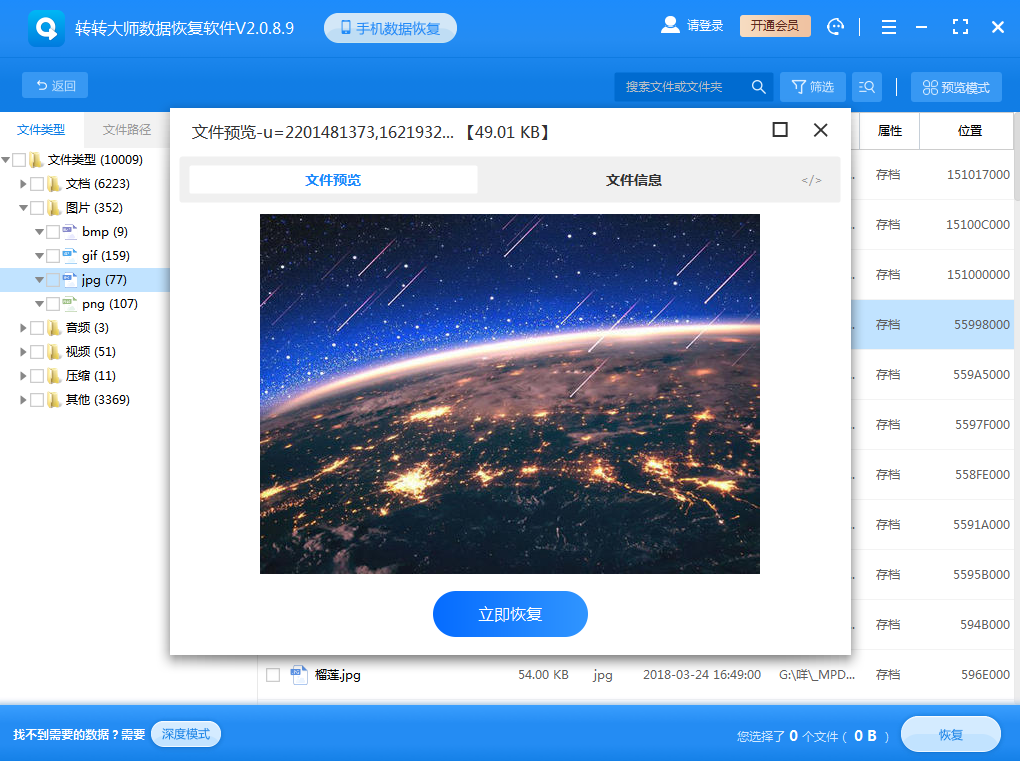Open customer service headset icon

[835, 27]
